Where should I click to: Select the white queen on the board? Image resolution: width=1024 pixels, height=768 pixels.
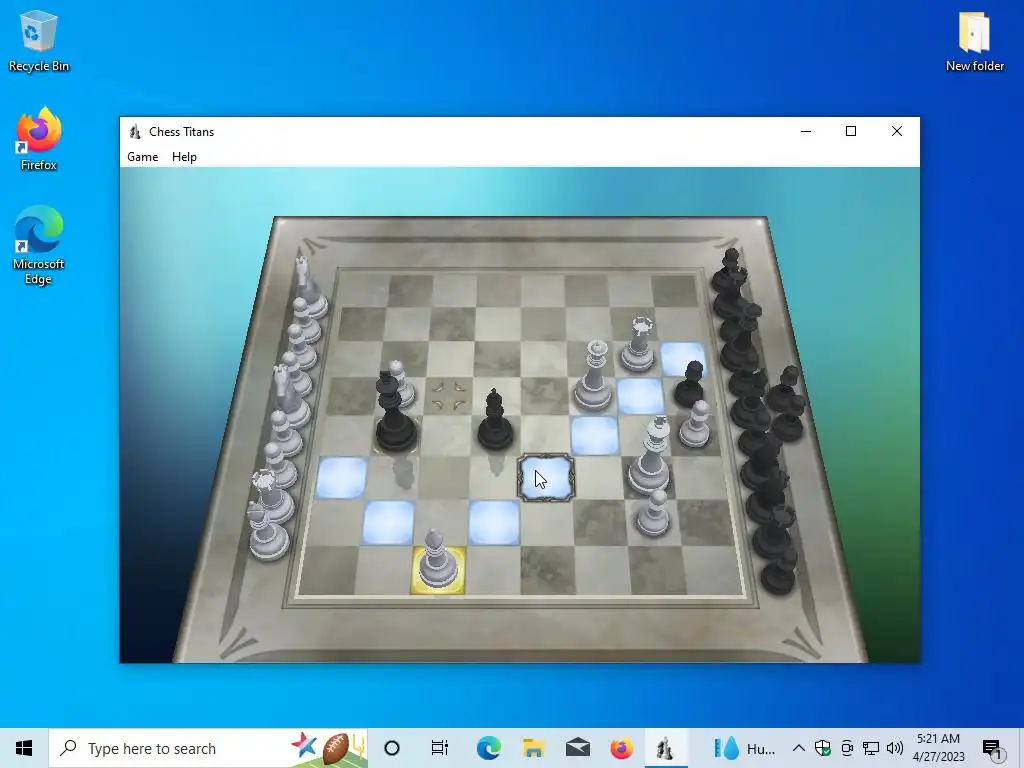(x=593, y=376)
